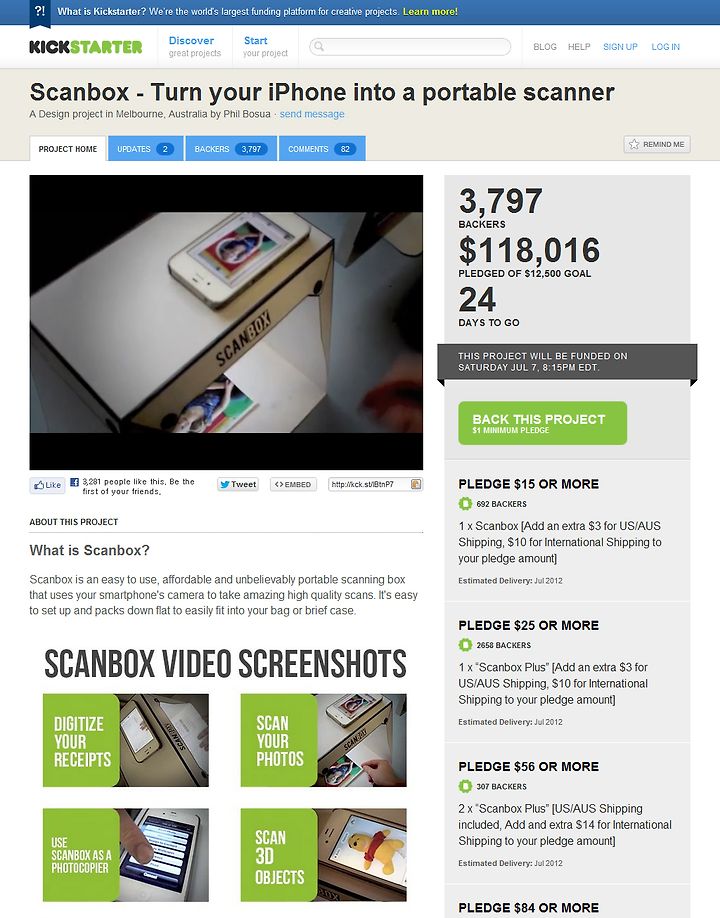The image size is (720, 918).
Task: Click the question mark banner ribbon icon
Action: click(40, 13)
